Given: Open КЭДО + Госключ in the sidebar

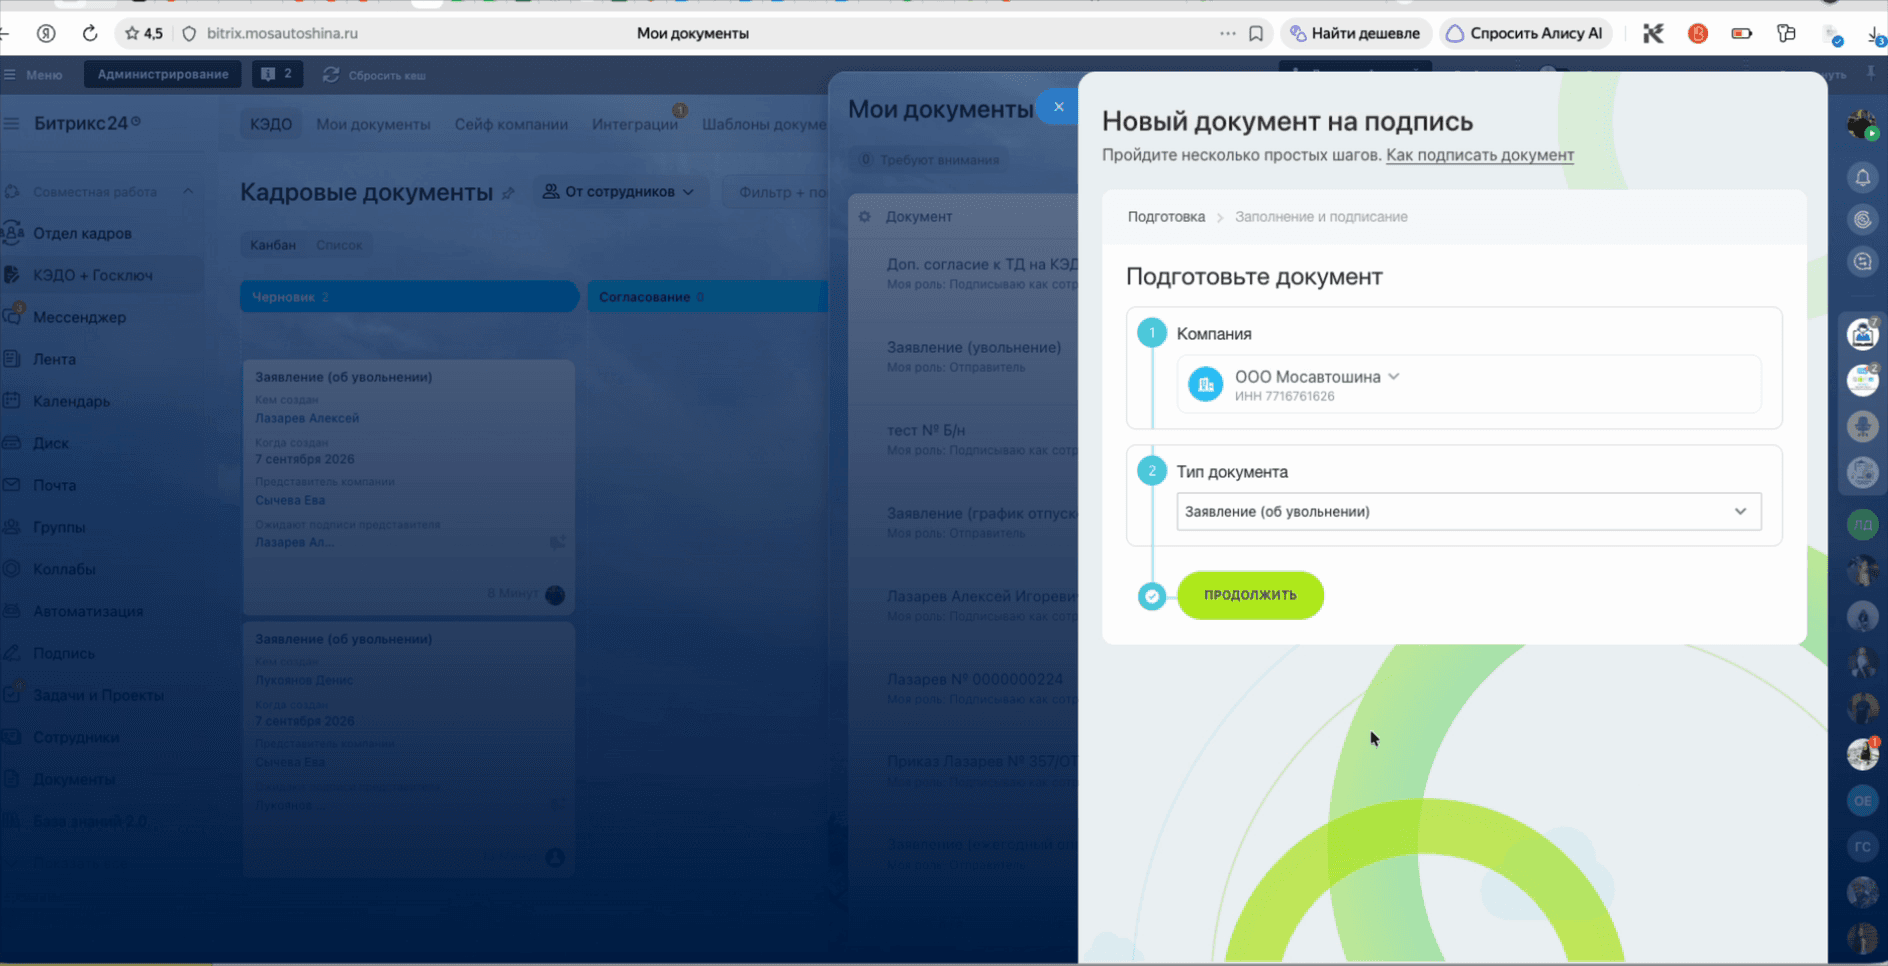Looking at the screenshot, I should point(92,275).
